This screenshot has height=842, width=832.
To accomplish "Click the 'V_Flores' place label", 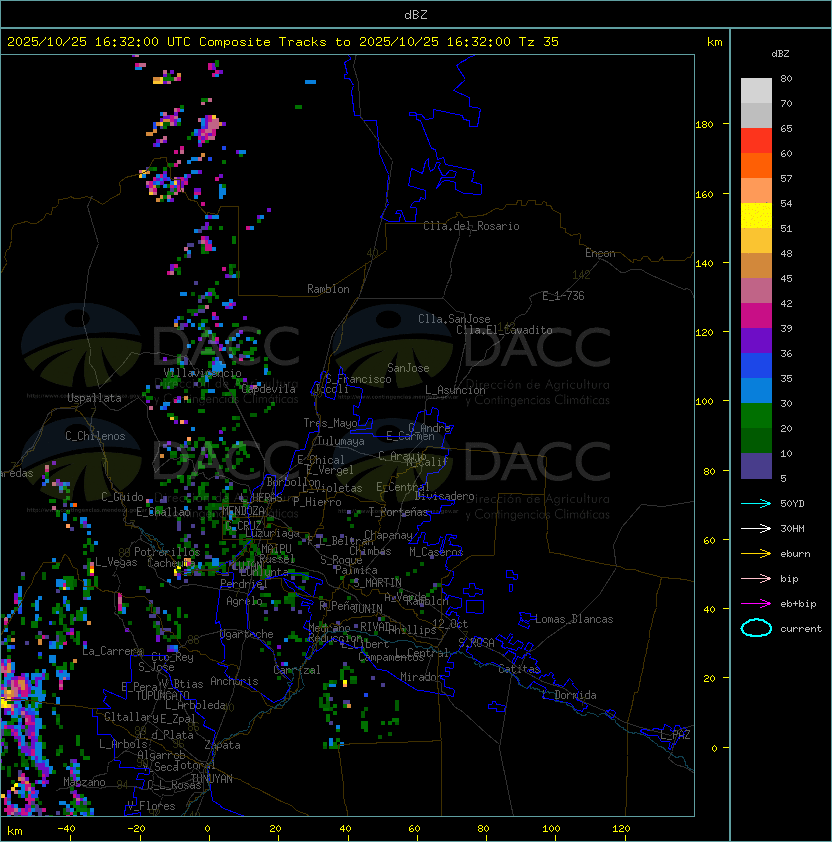I will point(151,806).
